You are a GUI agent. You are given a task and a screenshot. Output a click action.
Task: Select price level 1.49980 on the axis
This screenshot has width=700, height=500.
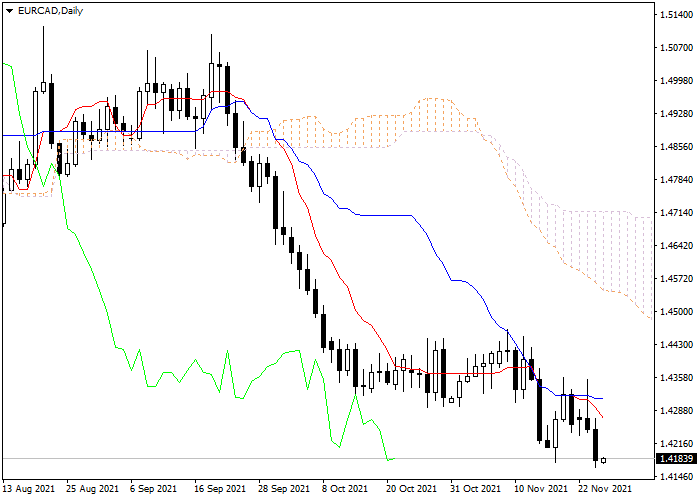click(x=676, y=81)
